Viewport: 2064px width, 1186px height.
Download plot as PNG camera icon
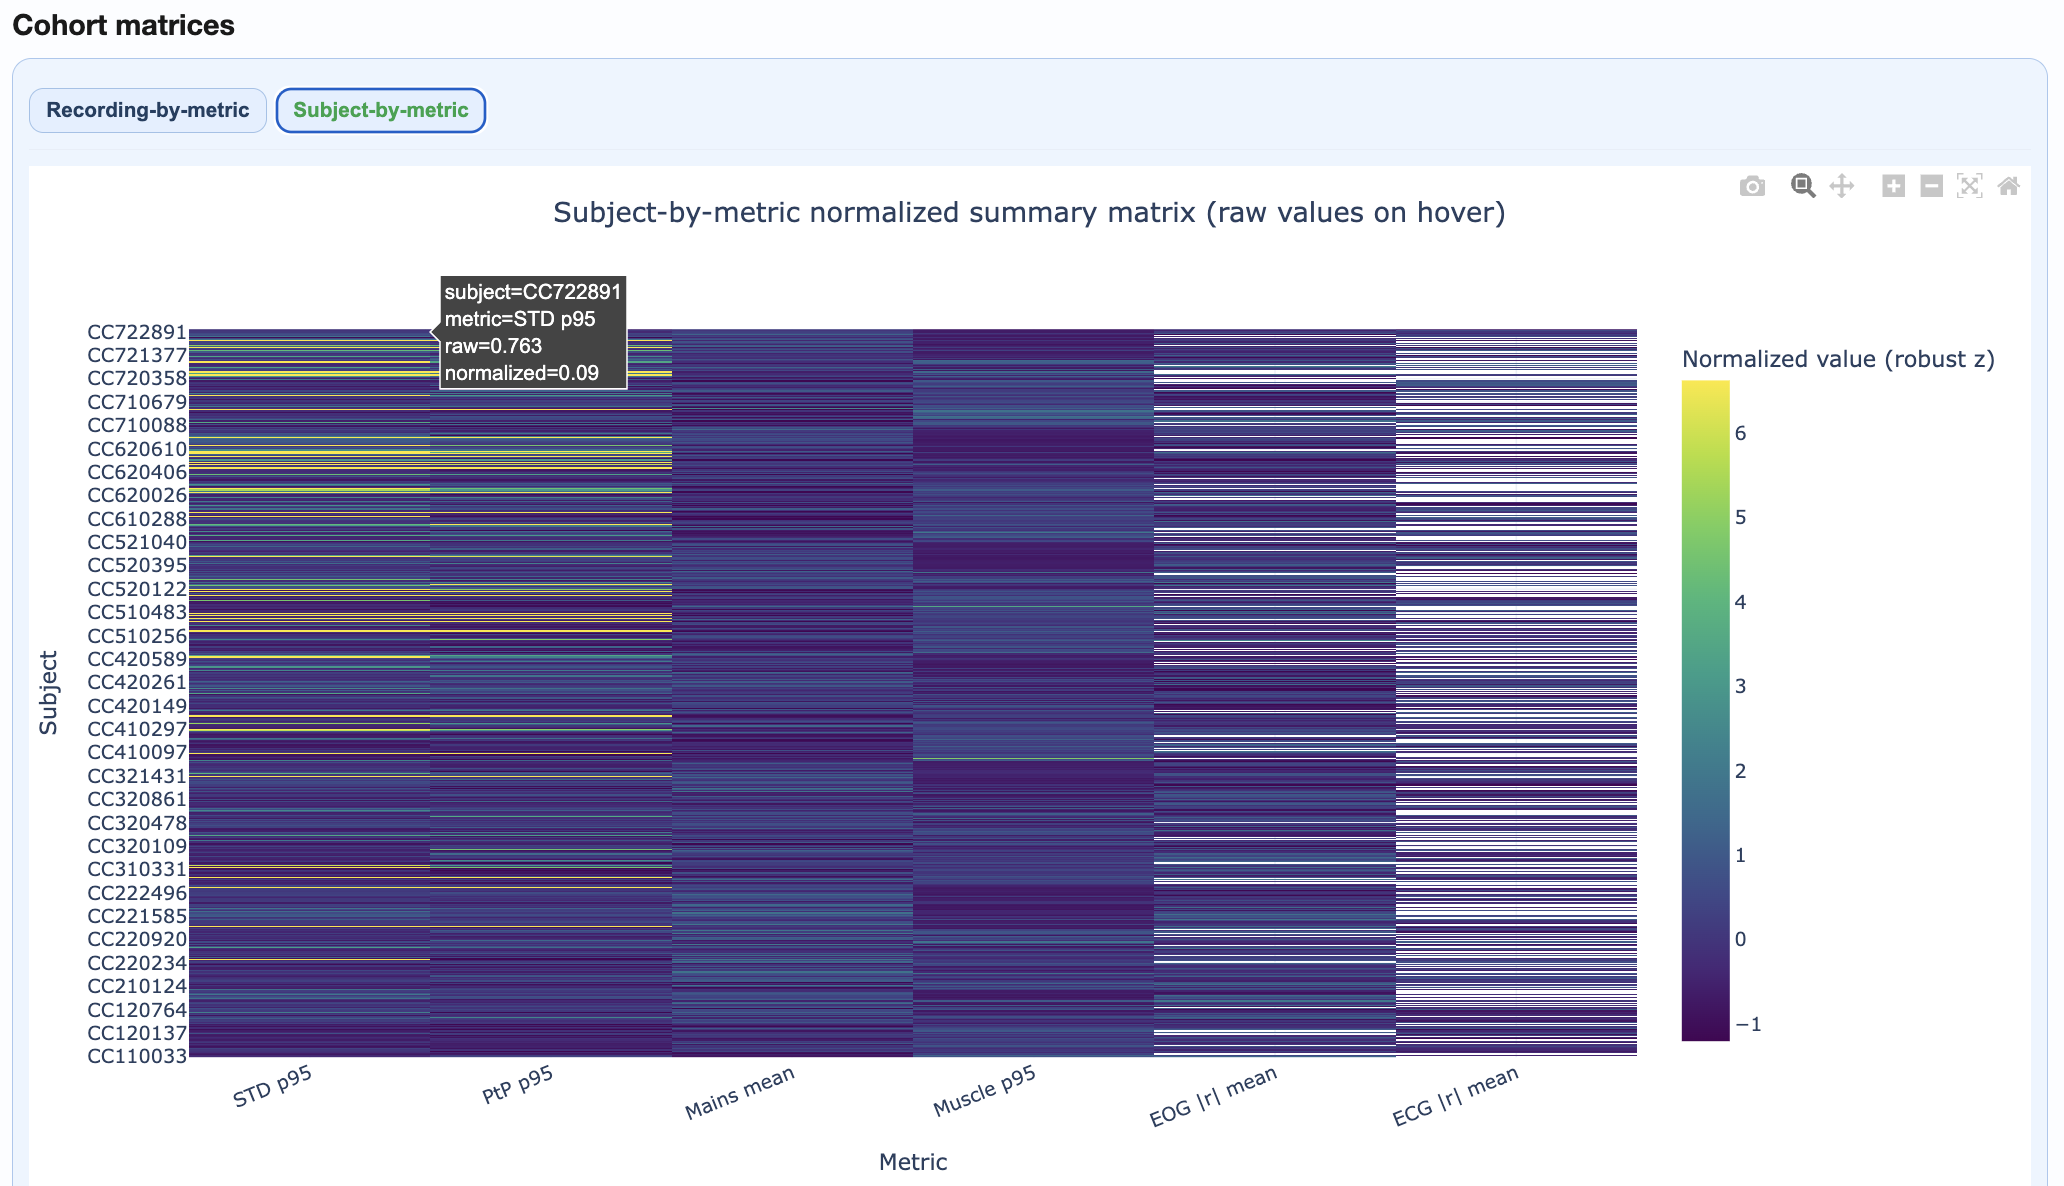point(1752,187)
